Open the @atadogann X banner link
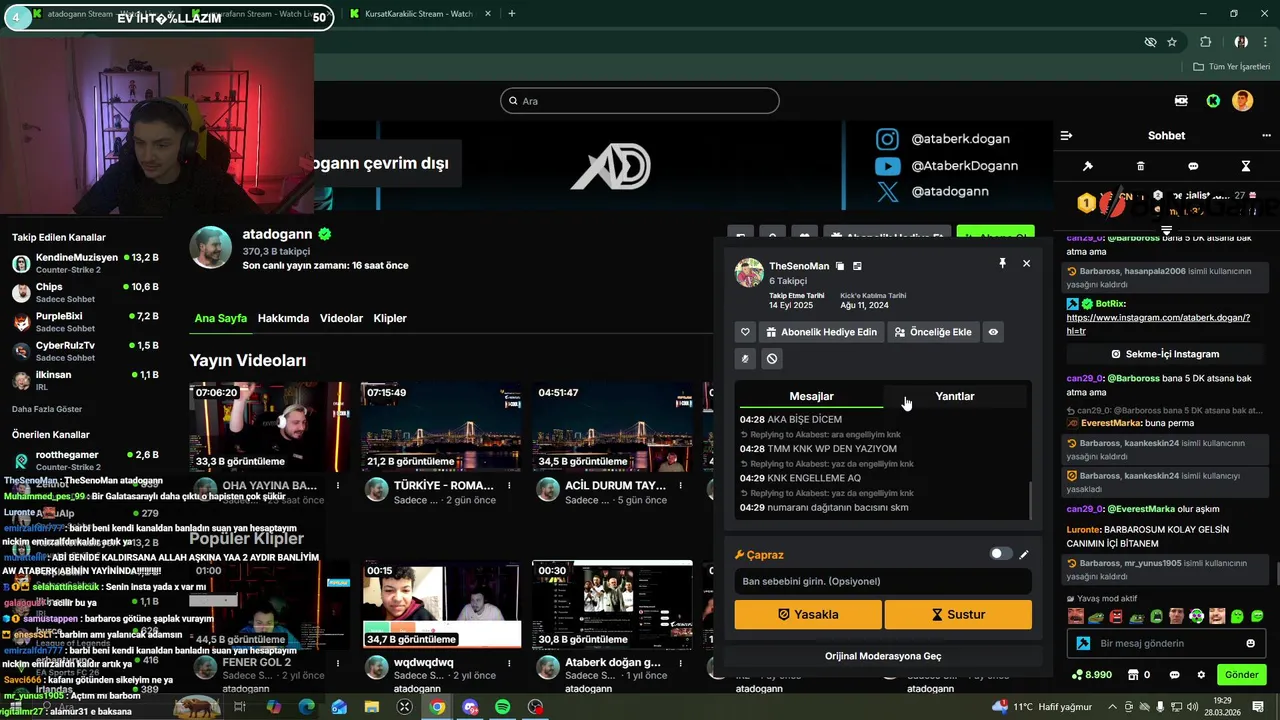Screen dimensions: 1280x720 pos(933,191)
